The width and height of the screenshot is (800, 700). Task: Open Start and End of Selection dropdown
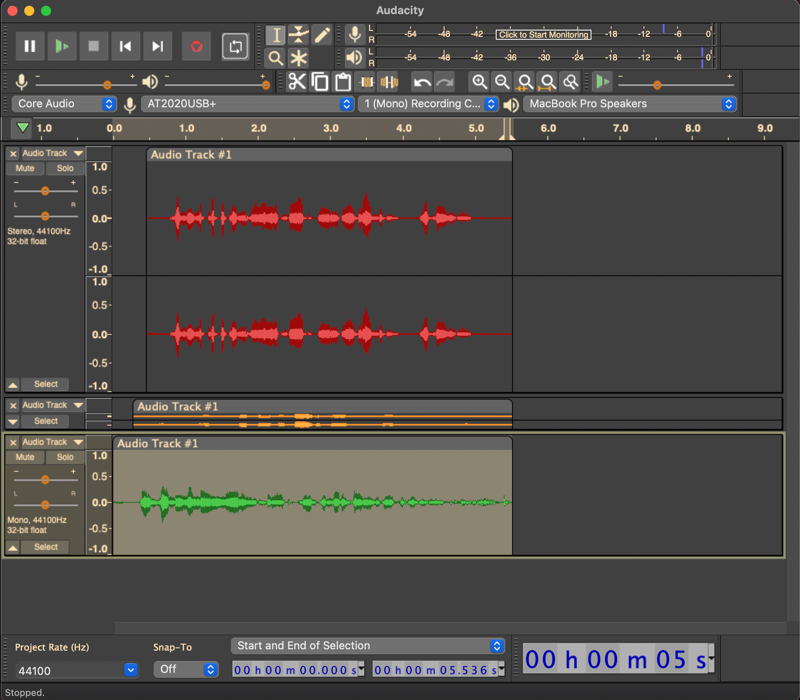(x=368, y=645)
